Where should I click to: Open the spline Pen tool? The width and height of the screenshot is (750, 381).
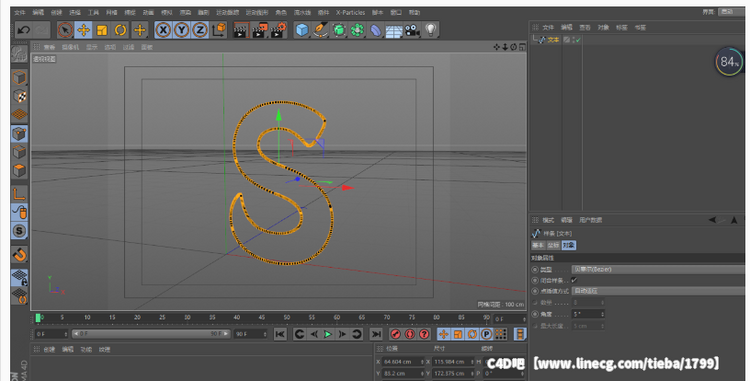(320, 30)
